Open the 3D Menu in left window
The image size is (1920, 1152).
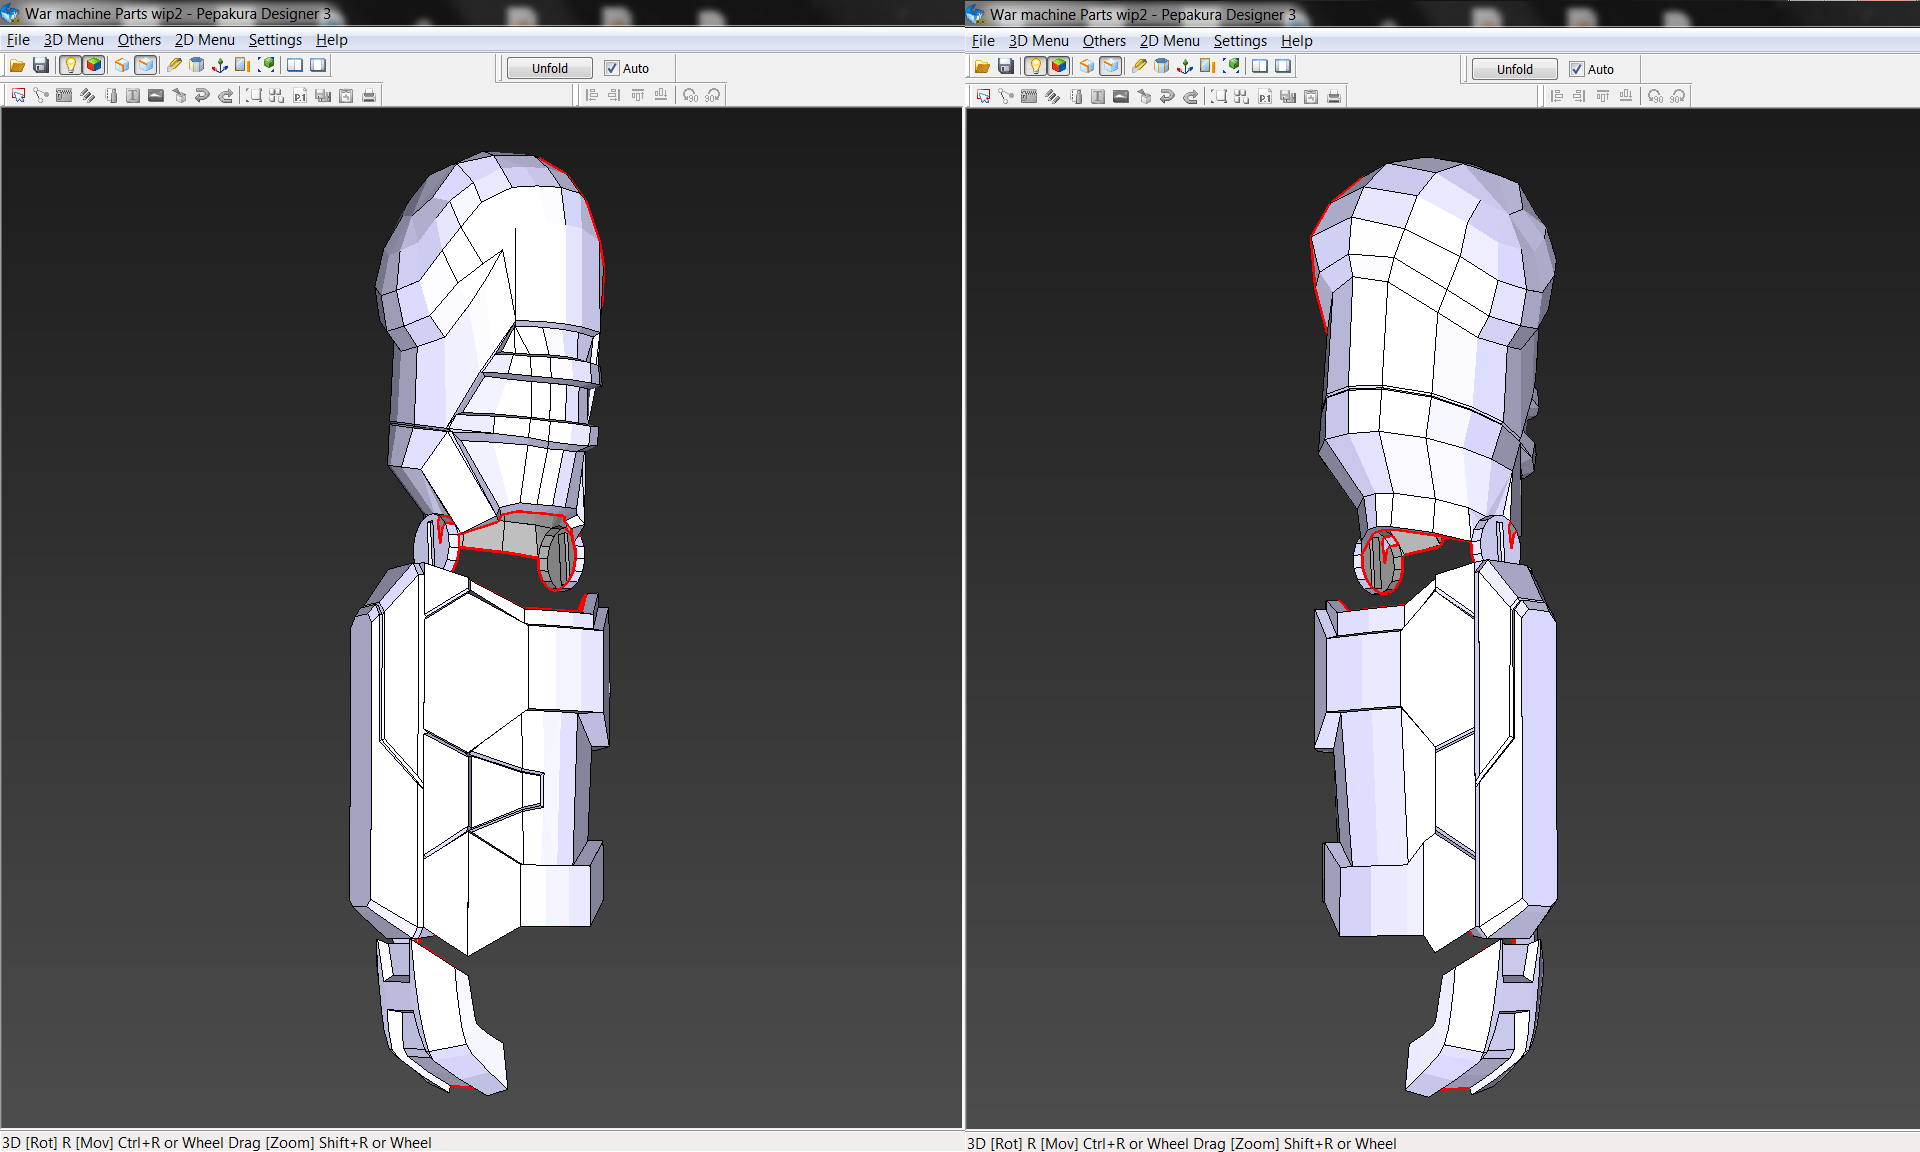pos(73,40)
